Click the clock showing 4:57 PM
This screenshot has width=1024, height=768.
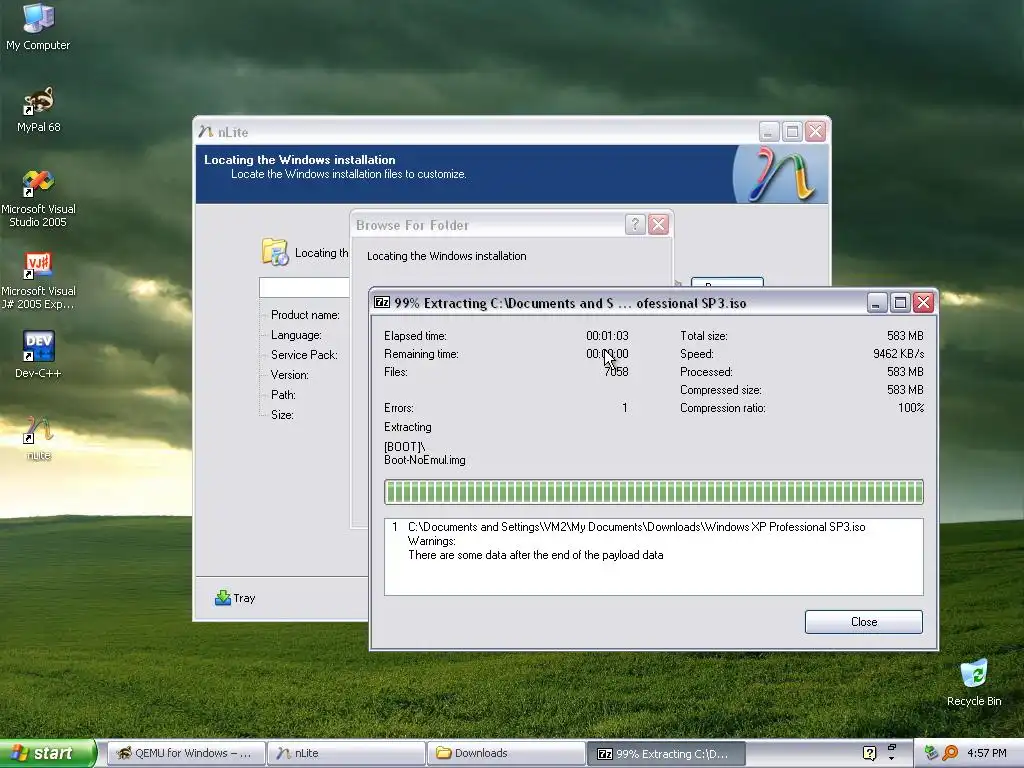(x=986, y=753)
